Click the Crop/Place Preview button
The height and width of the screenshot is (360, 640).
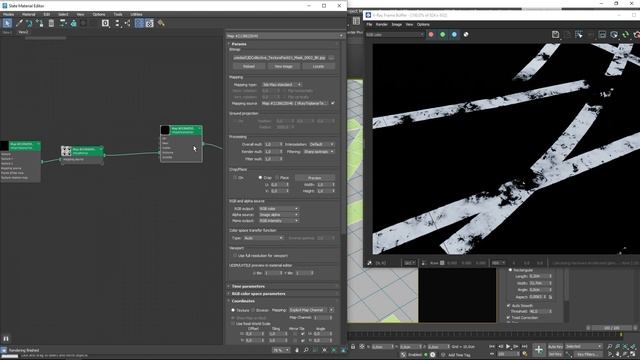315,178
